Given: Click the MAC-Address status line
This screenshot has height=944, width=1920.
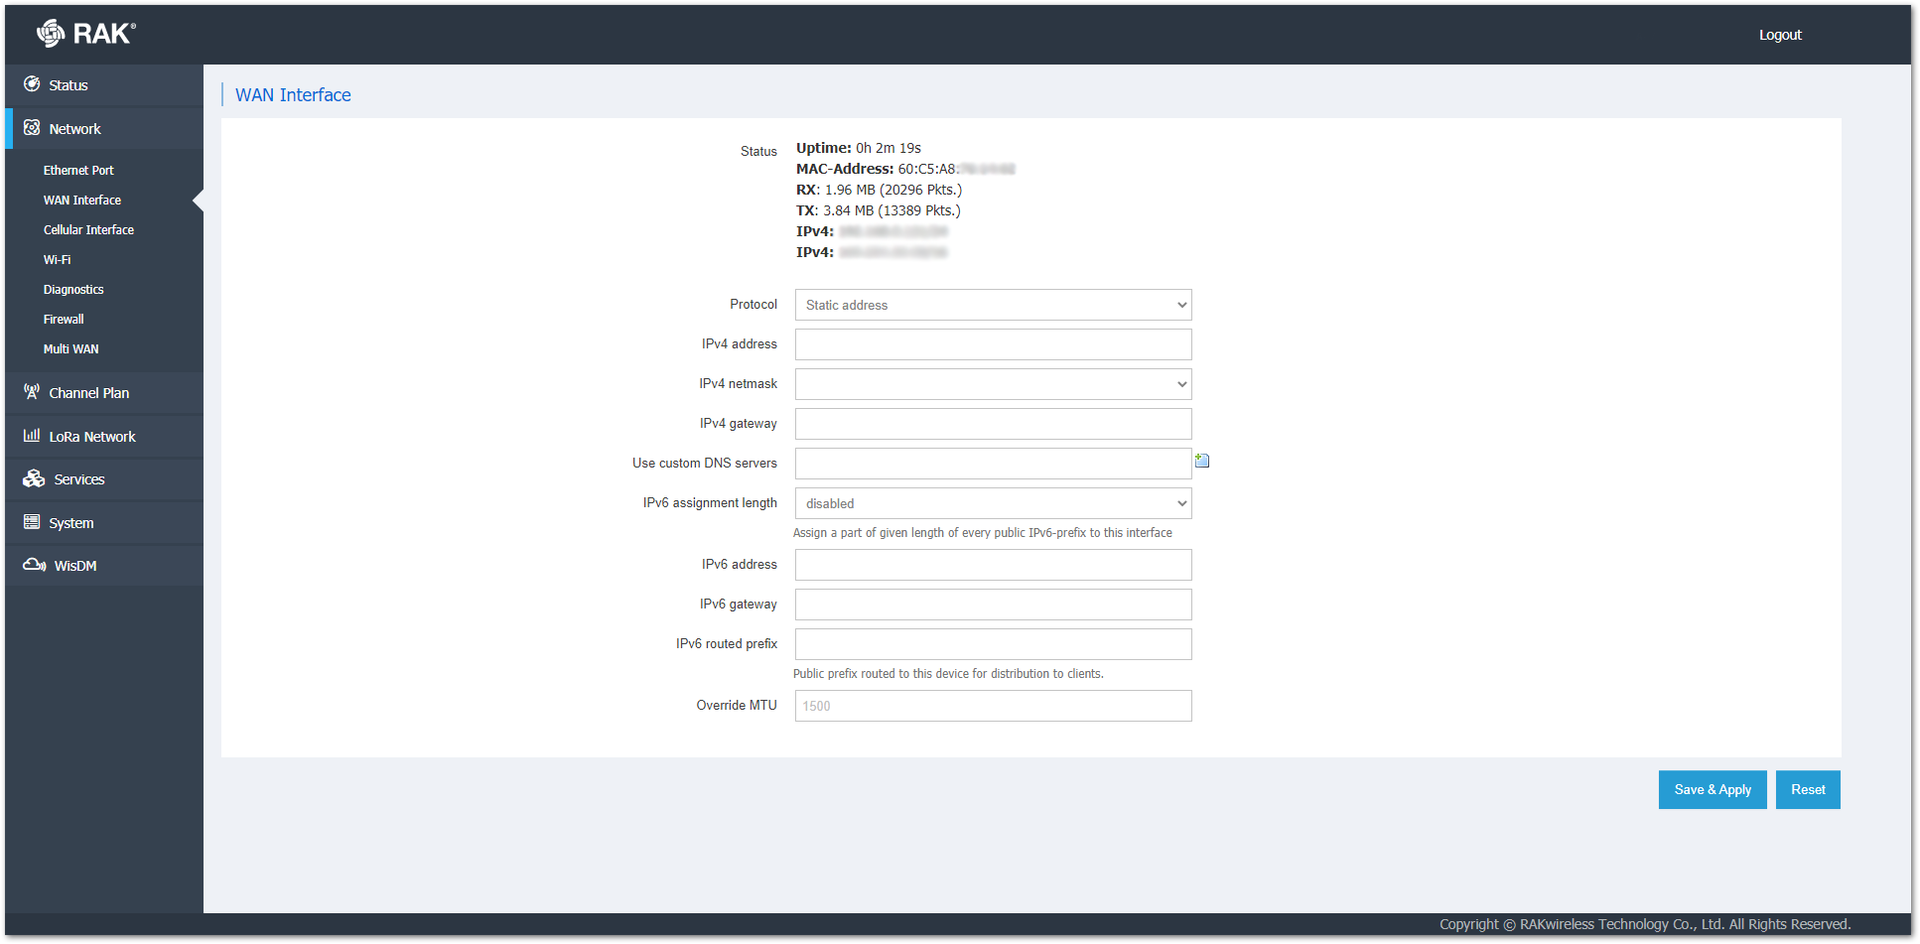Looking at the screenshot, I should pos(905,169).
